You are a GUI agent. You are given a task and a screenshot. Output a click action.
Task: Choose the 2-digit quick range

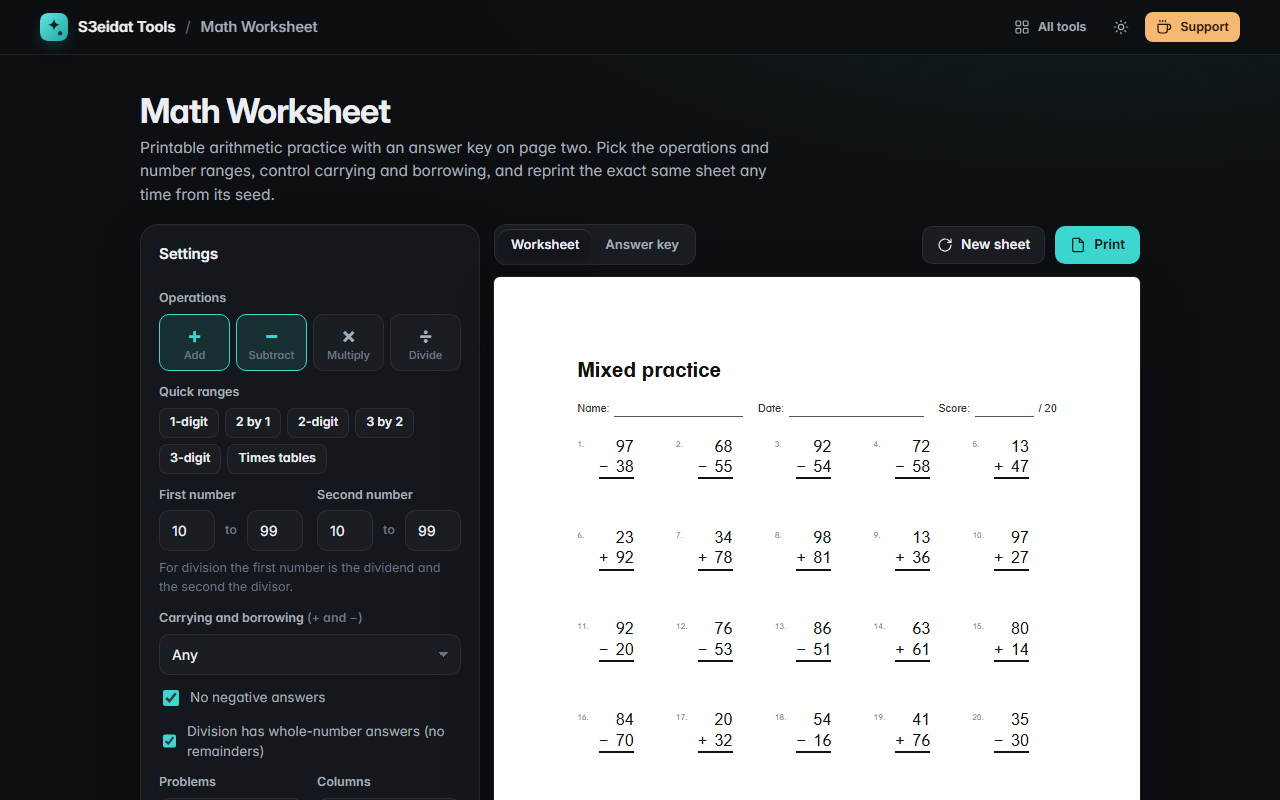point(318,422)
